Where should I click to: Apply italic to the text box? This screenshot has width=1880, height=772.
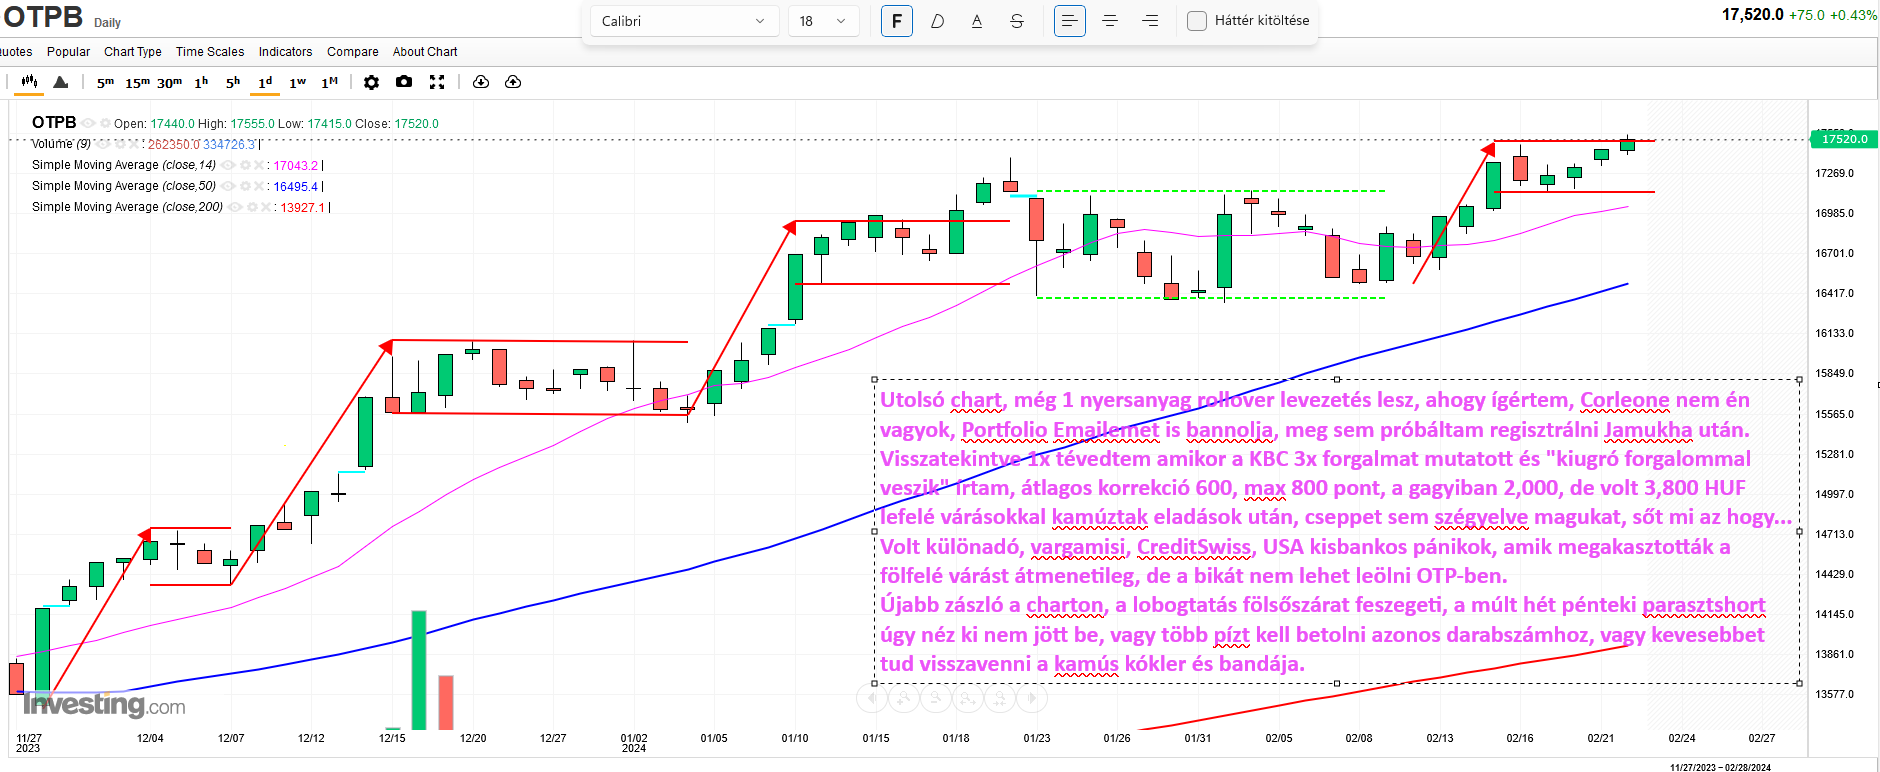[937, 21]
